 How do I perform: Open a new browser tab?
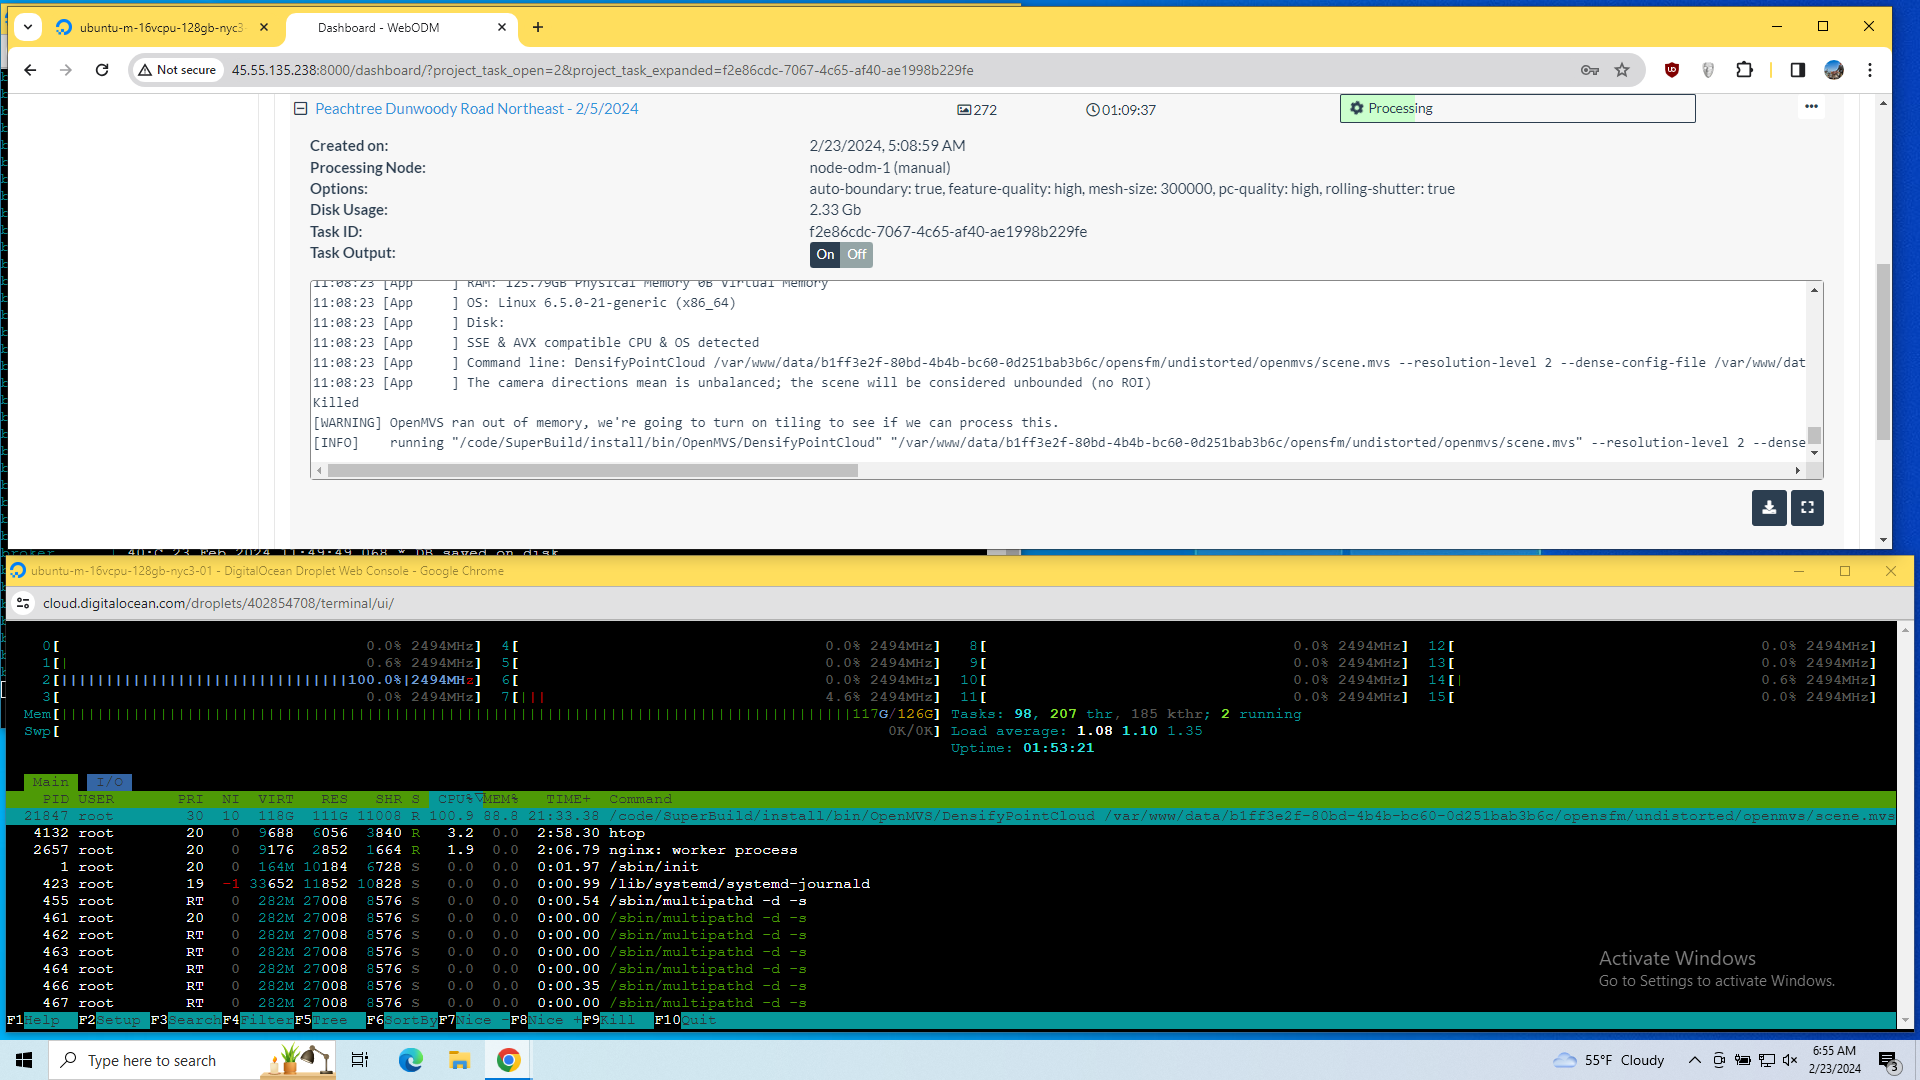coord(538,28)
